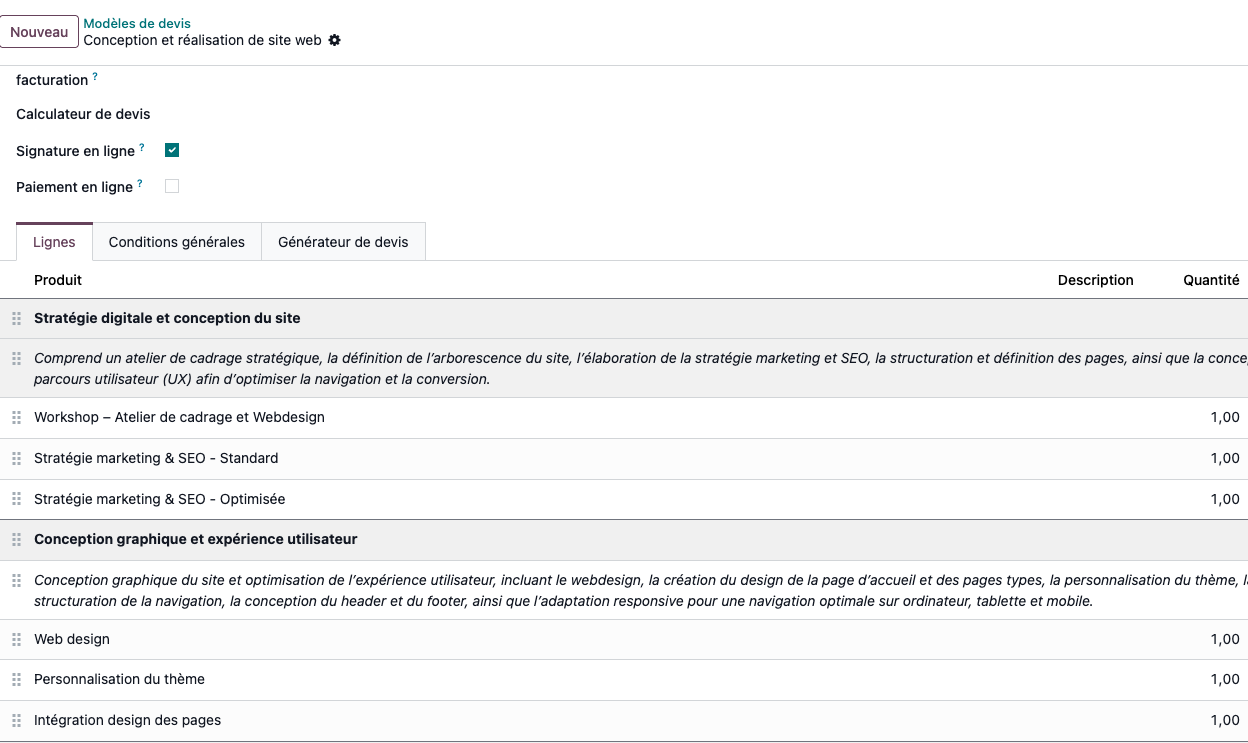1248x743 pixels.
Task: Edit quantity 1,00 of Workshop row
Action: [x=1225, y=417]
